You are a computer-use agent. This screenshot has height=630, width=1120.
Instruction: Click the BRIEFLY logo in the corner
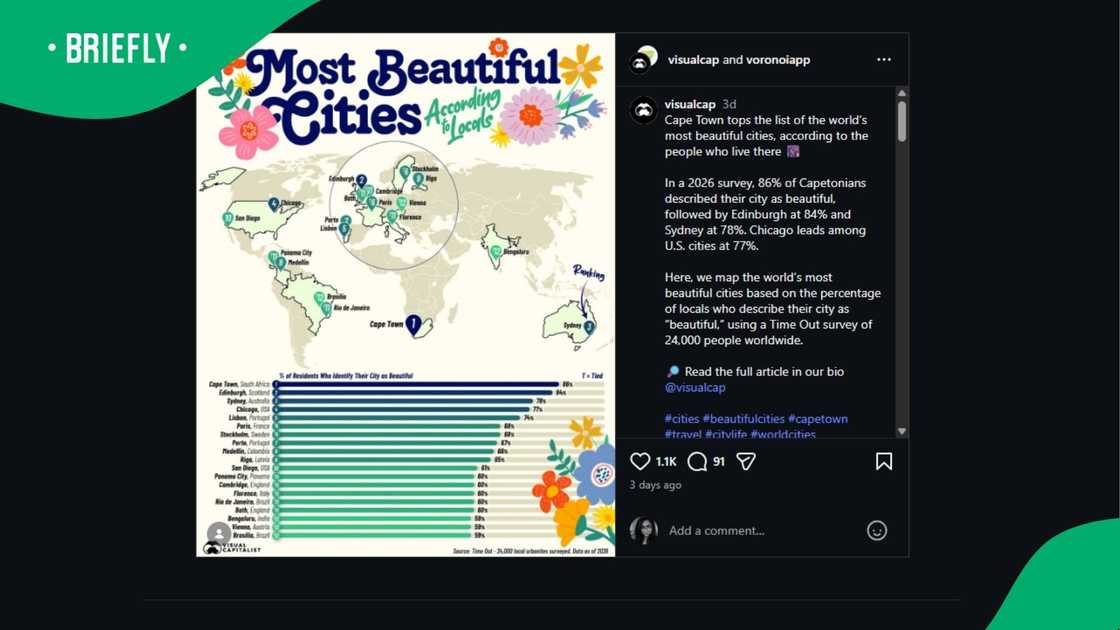[x=117, y=49]
